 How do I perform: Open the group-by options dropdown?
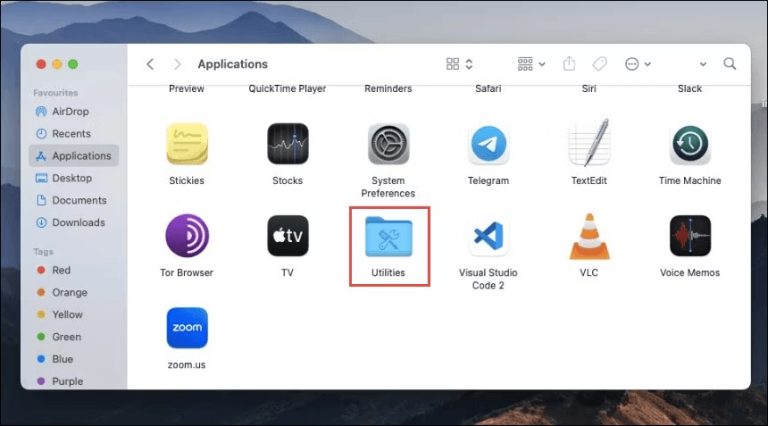click(x=531, y=64)
